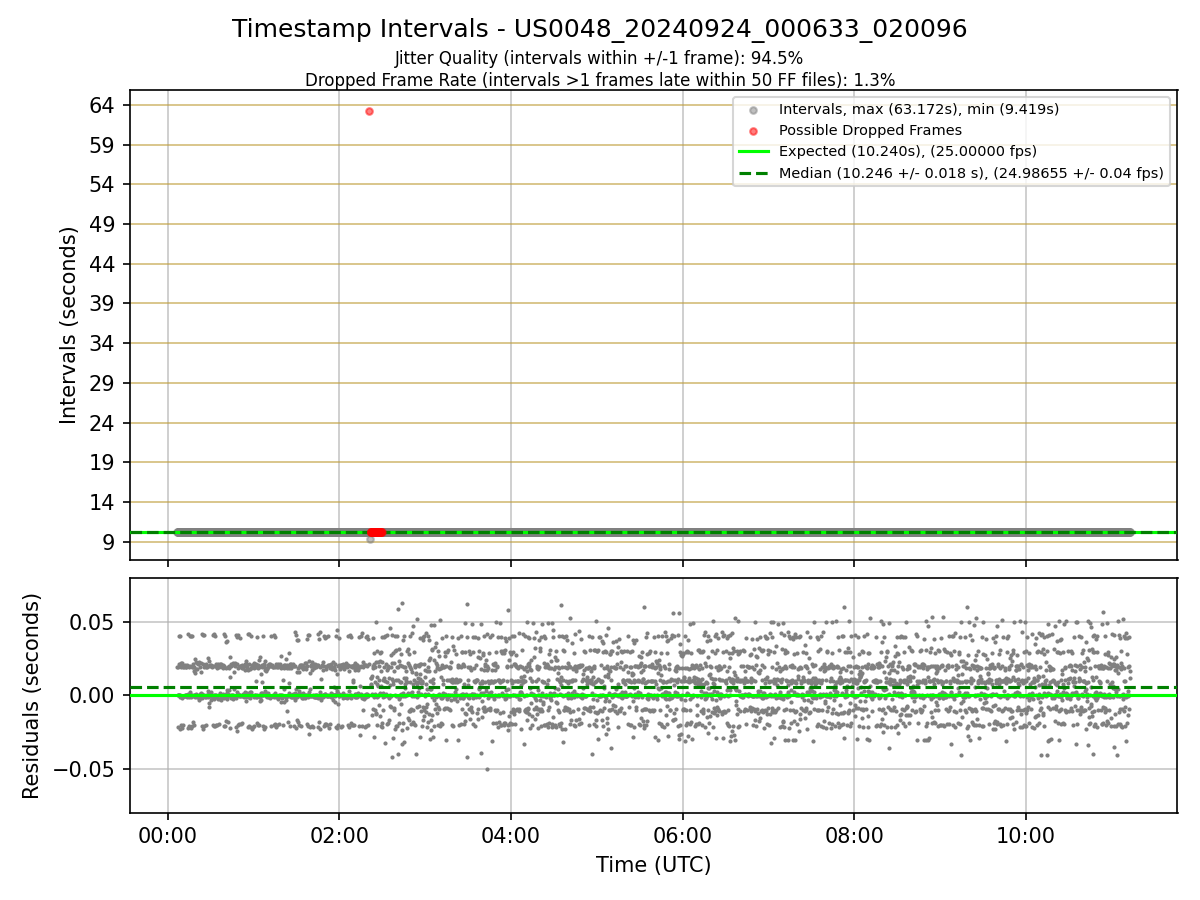Click the y-axis tick label '54'
Screen dimensions: 1200x900
(103, 184)
